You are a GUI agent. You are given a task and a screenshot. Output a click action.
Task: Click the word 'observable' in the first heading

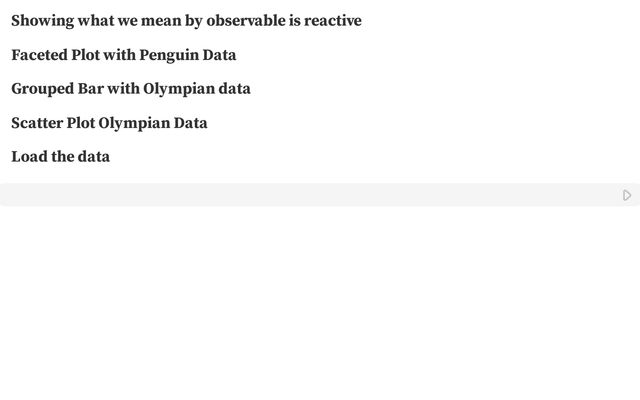245,21
